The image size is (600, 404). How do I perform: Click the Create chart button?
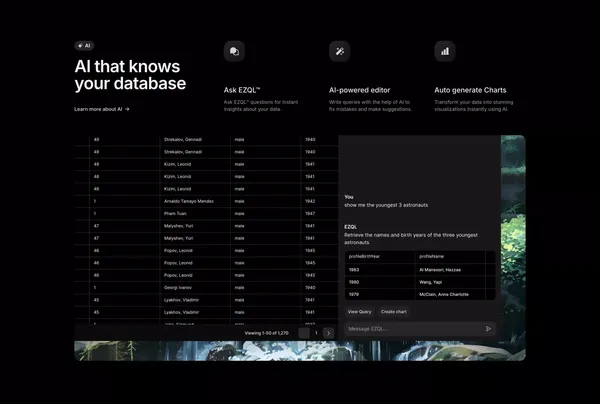[394, 312]
